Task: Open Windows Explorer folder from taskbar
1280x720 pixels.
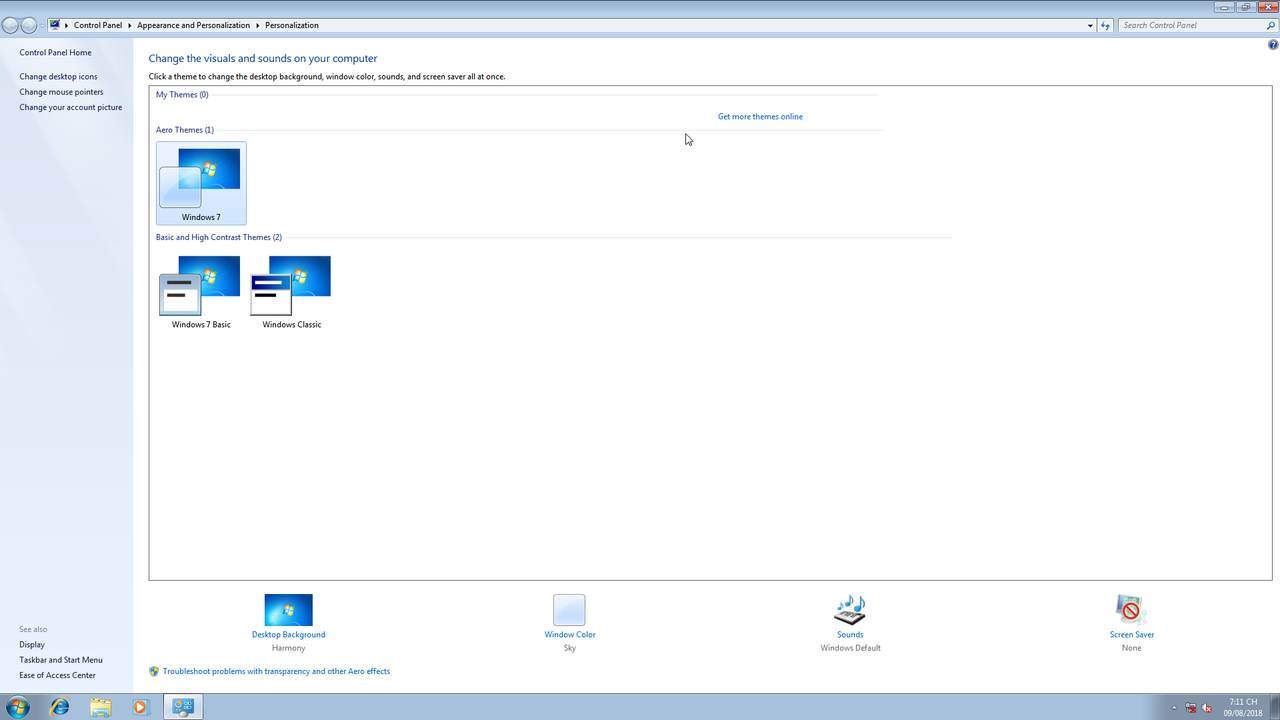Action: click(x=100, y=707)
